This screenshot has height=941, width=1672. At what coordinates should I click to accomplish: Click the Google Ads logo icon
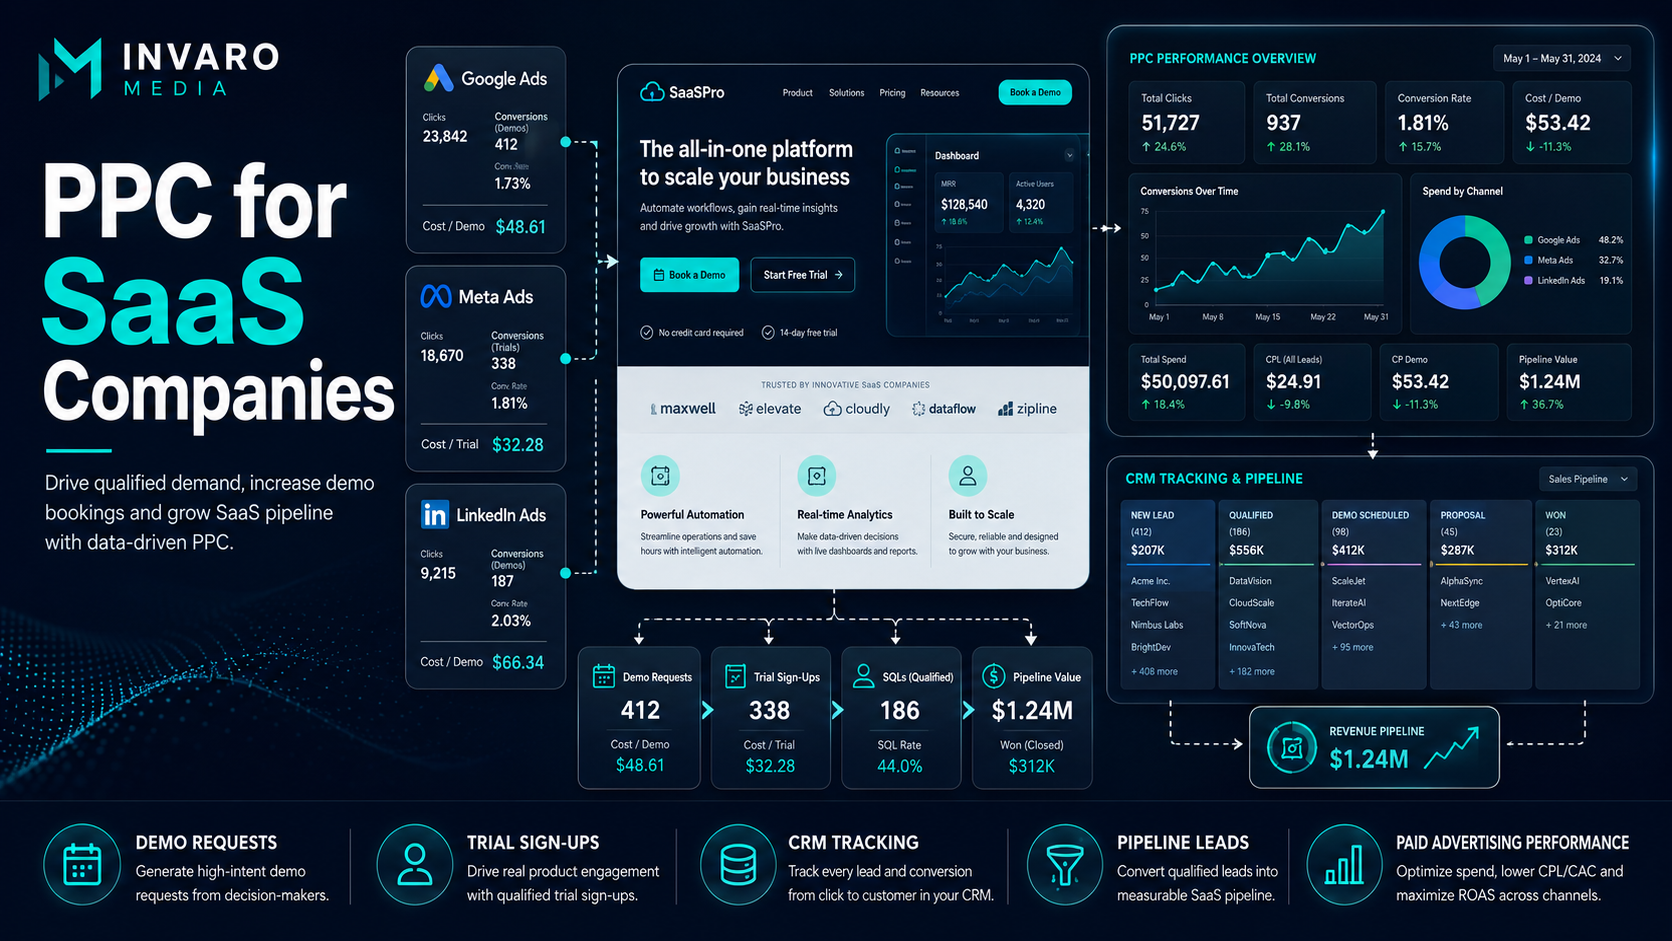pyautogui.click(x=438, y=78)
